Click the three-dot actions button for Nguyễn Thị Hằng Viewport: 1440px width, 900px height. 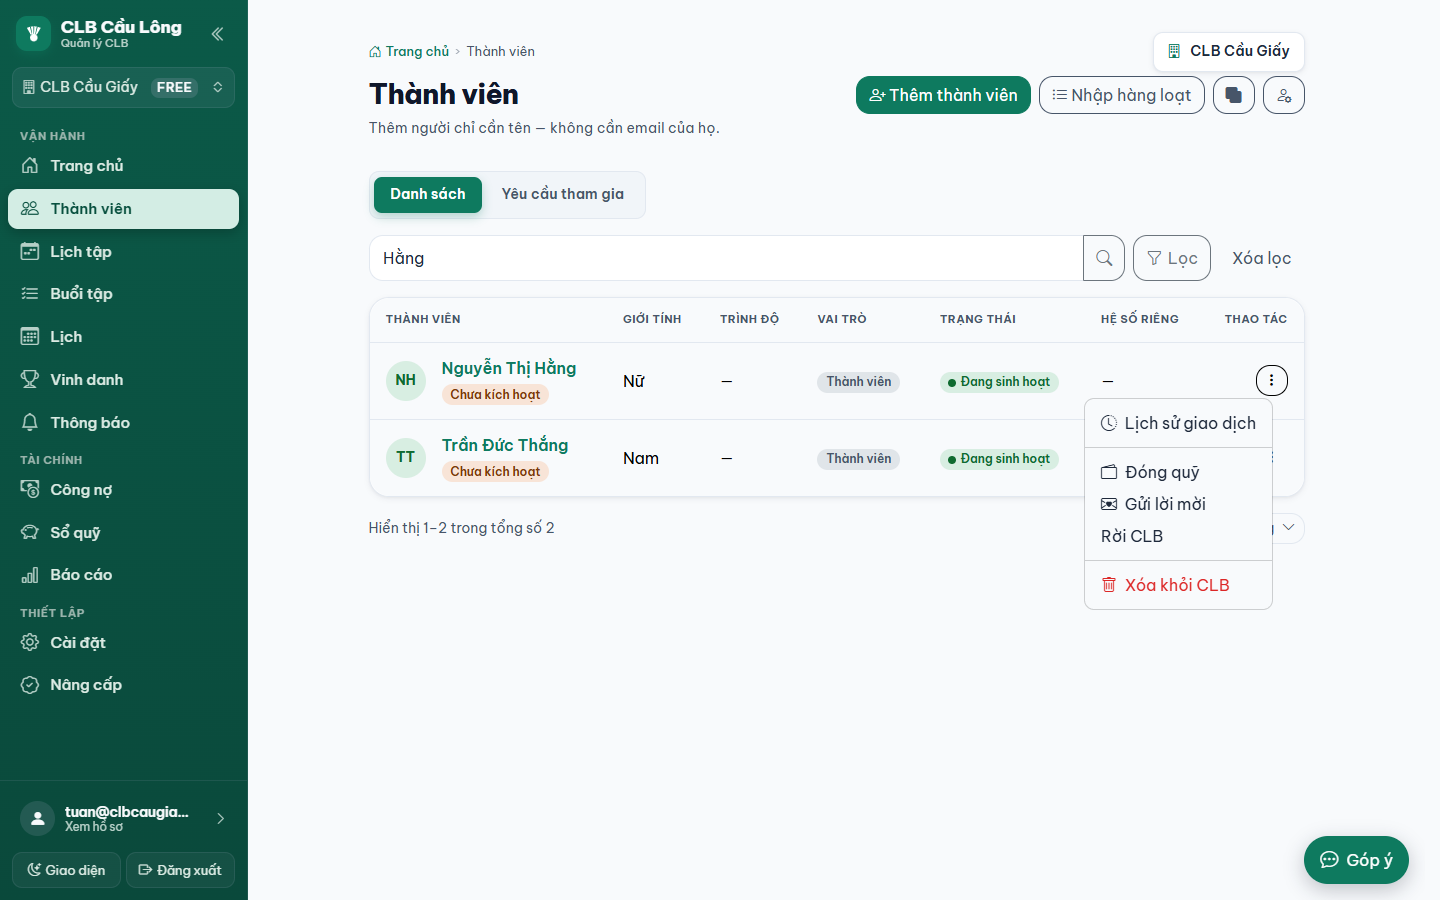tap(1272, 380)
